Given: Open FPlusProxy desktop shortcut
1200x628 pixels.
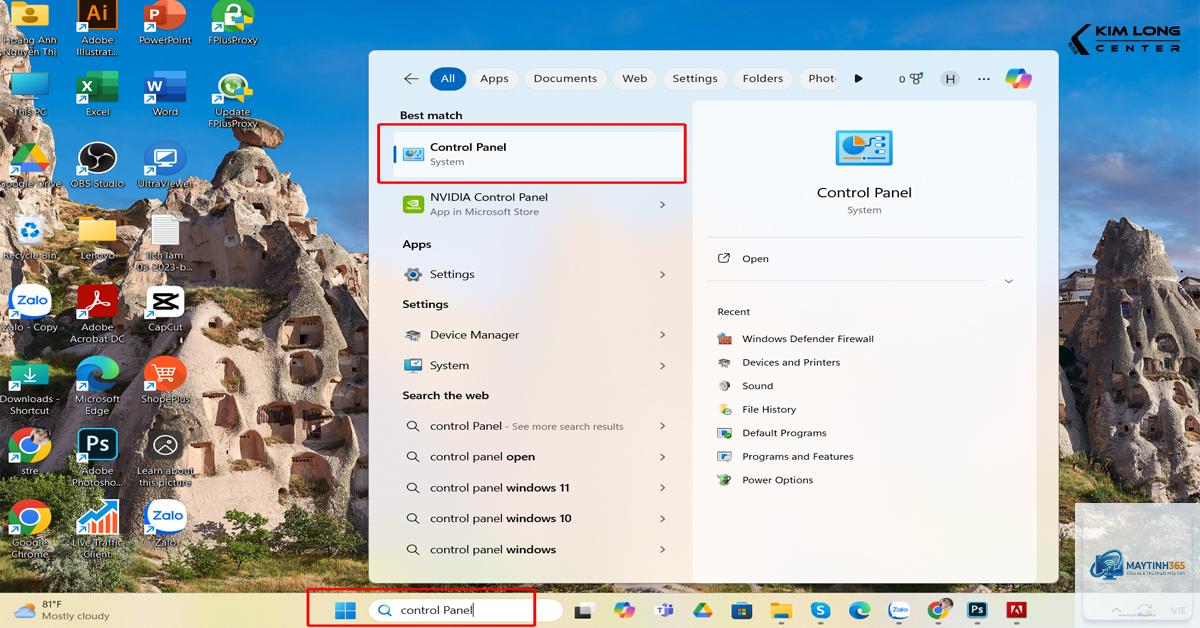Looking at the screenshot, I should click(232, 24).
